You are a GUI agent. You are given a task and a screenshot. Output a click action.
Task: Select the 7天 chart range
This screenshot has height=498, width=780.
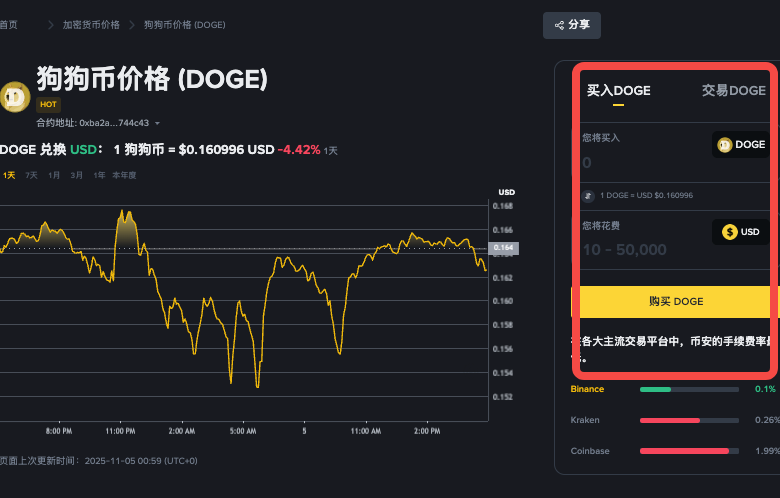[x=31, y=175]
